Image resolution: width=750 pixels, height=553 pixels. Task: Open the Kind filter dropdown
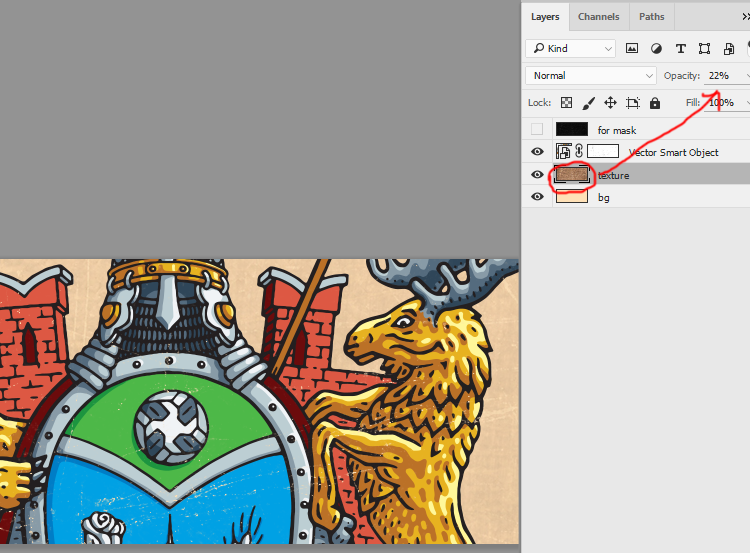click(571, 48)
